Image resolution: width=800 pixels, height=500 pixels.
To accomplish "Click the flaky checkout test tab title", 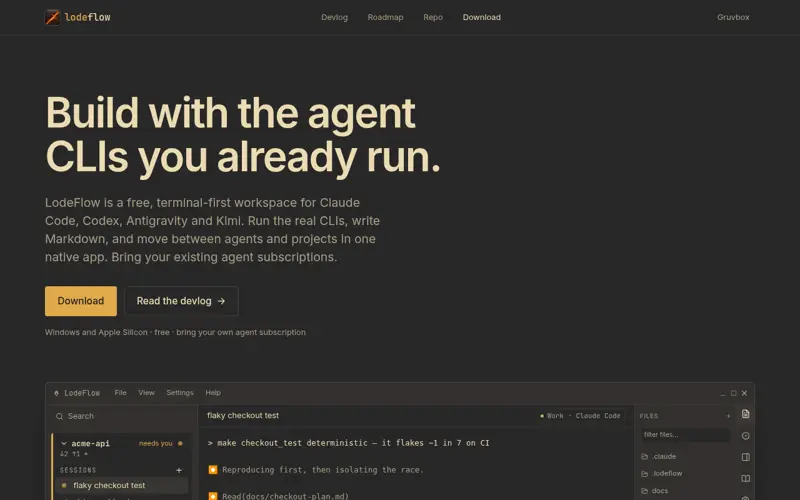I will tap(243, 415).
